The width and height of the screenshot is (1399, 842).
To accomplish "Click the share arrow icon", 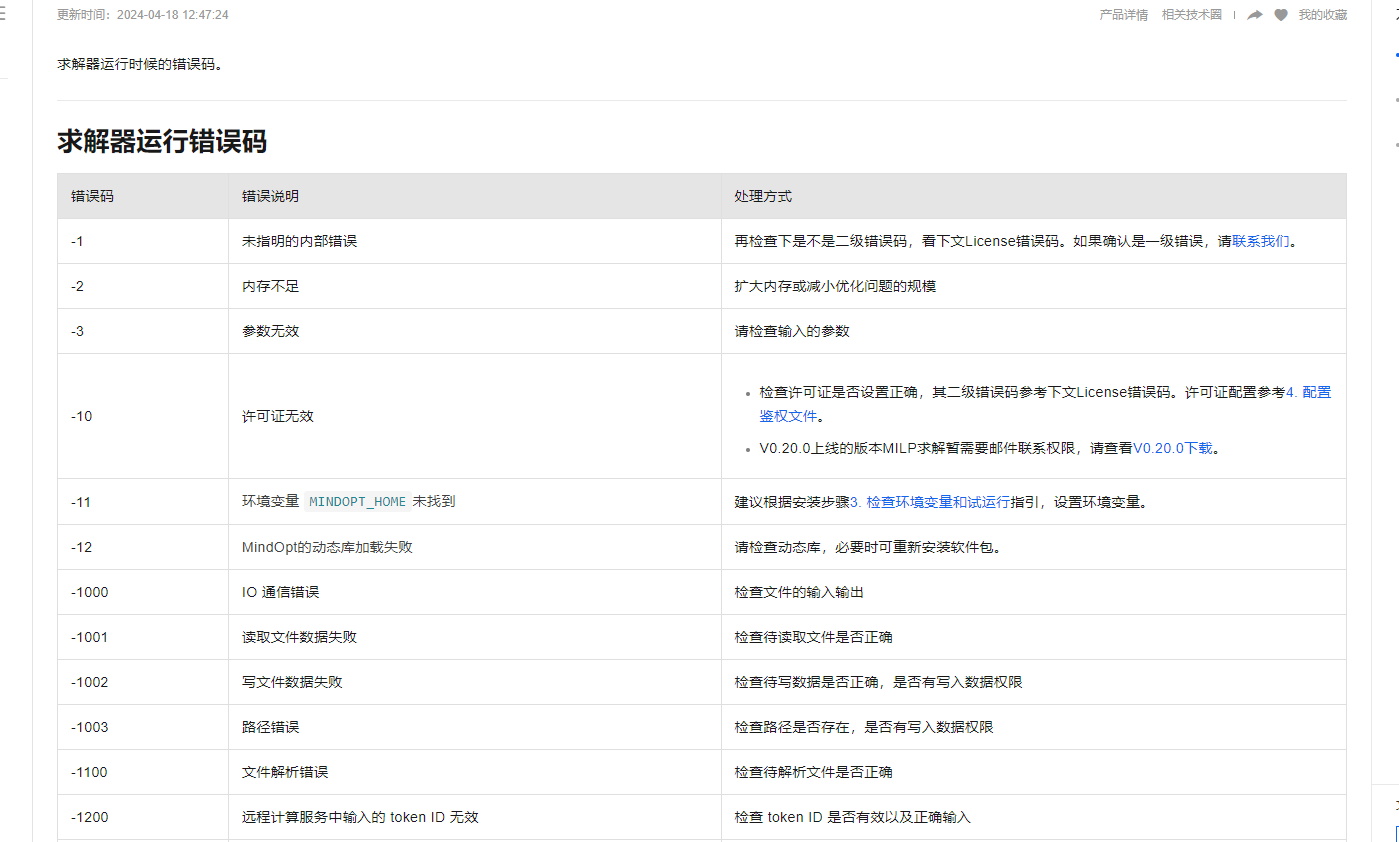I will pos(1255,15).
